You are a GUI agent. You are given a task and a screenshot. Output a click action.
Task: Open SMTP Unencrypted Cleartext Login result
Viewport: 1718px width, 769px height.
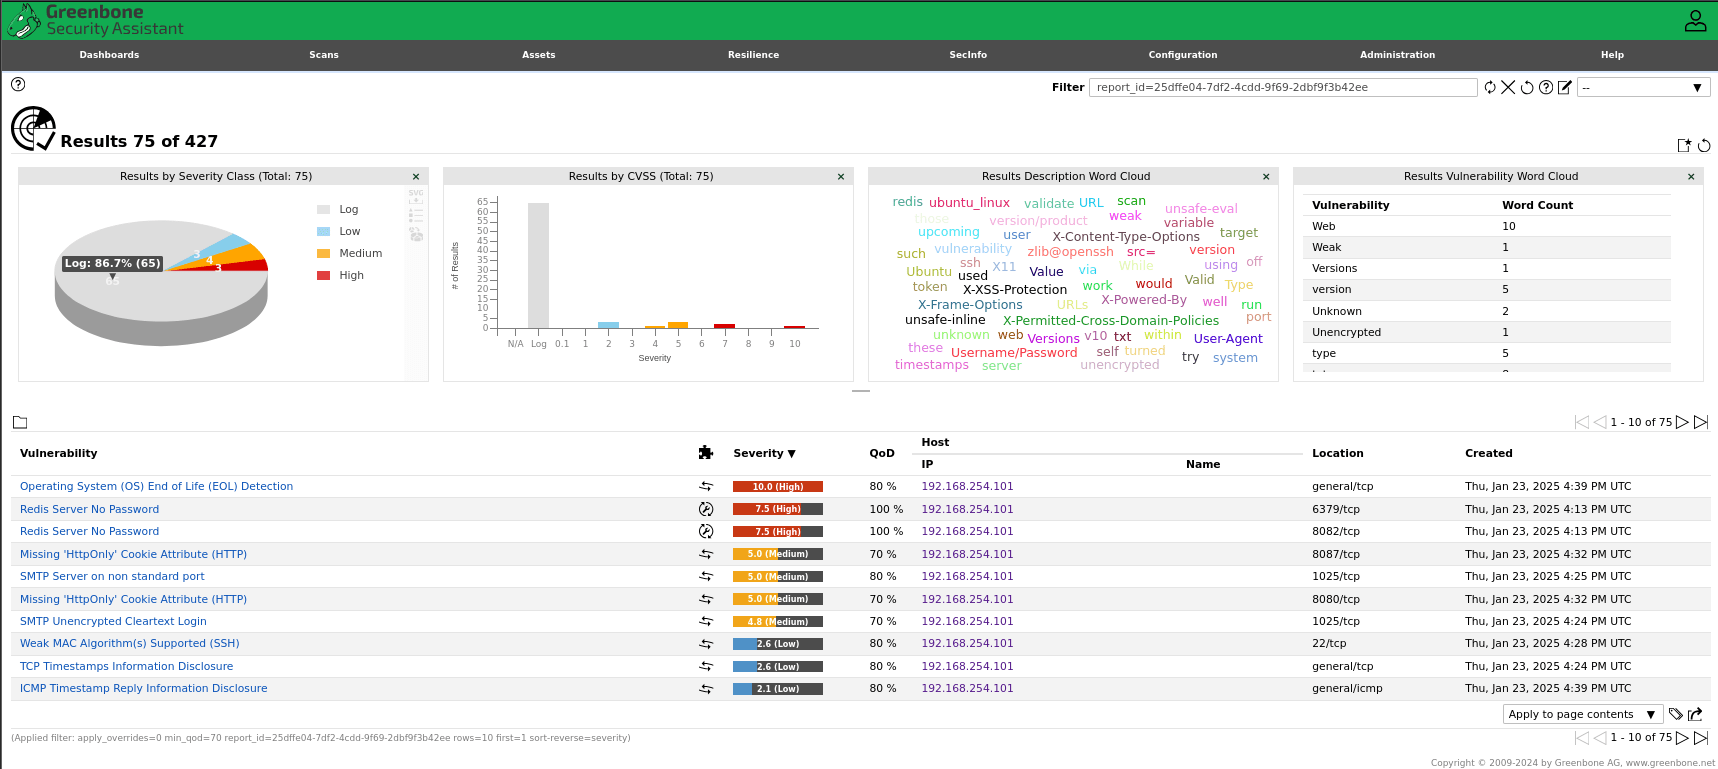pos(113,621)
